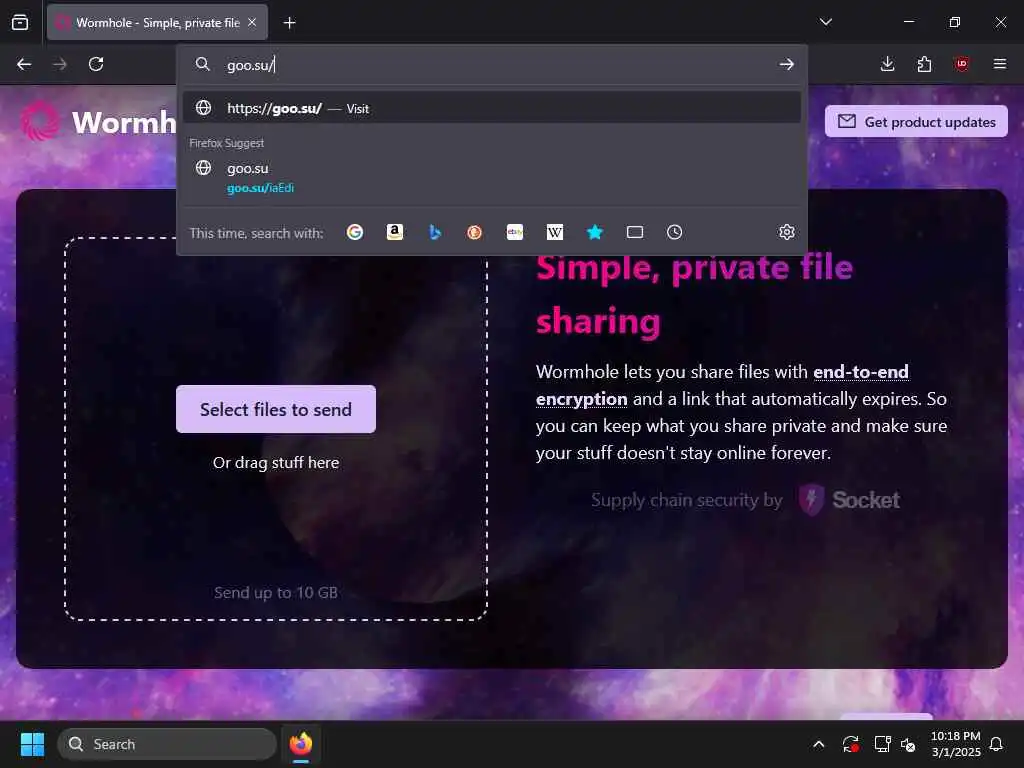This screenshot has height=768, width=1024.
Task: Go forward one page
Action: click(60, 64)
